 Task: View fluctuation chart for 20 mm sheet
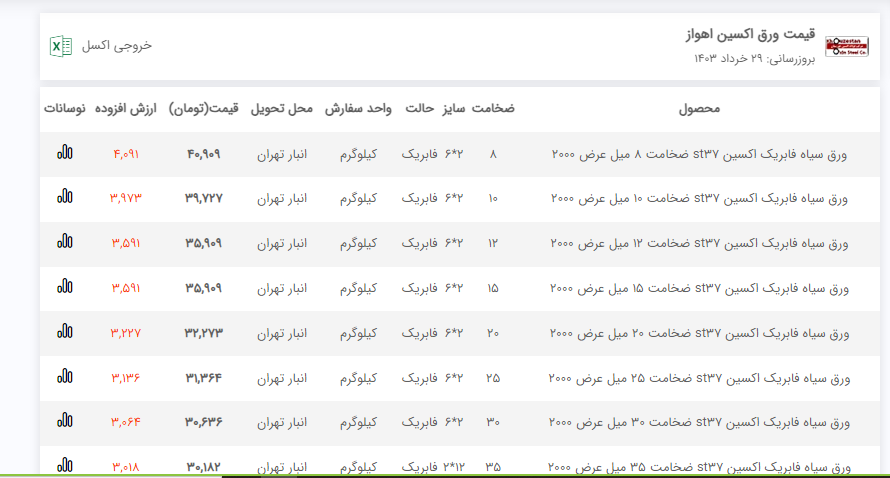coord(65,333)
